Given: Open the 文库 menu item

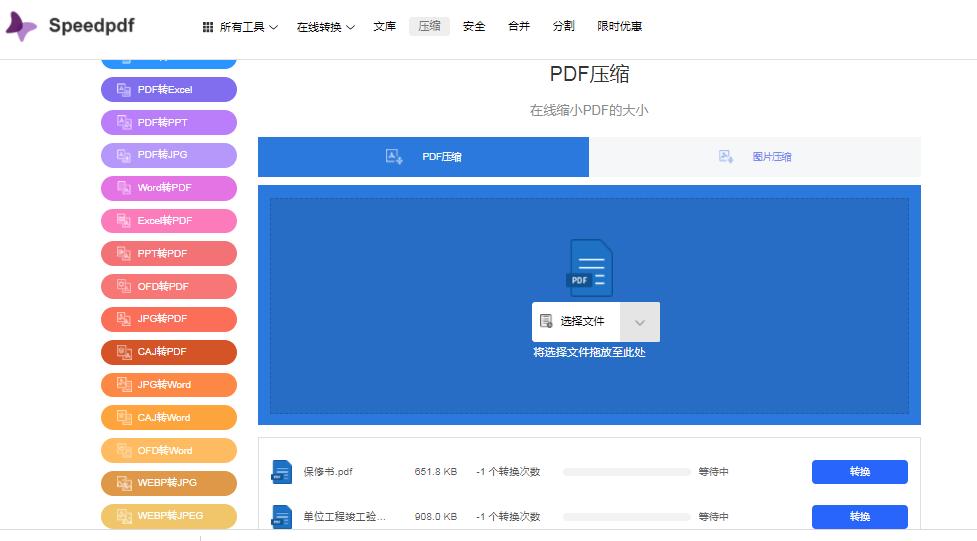Looking at the screenshot, I should click(384, 26).
